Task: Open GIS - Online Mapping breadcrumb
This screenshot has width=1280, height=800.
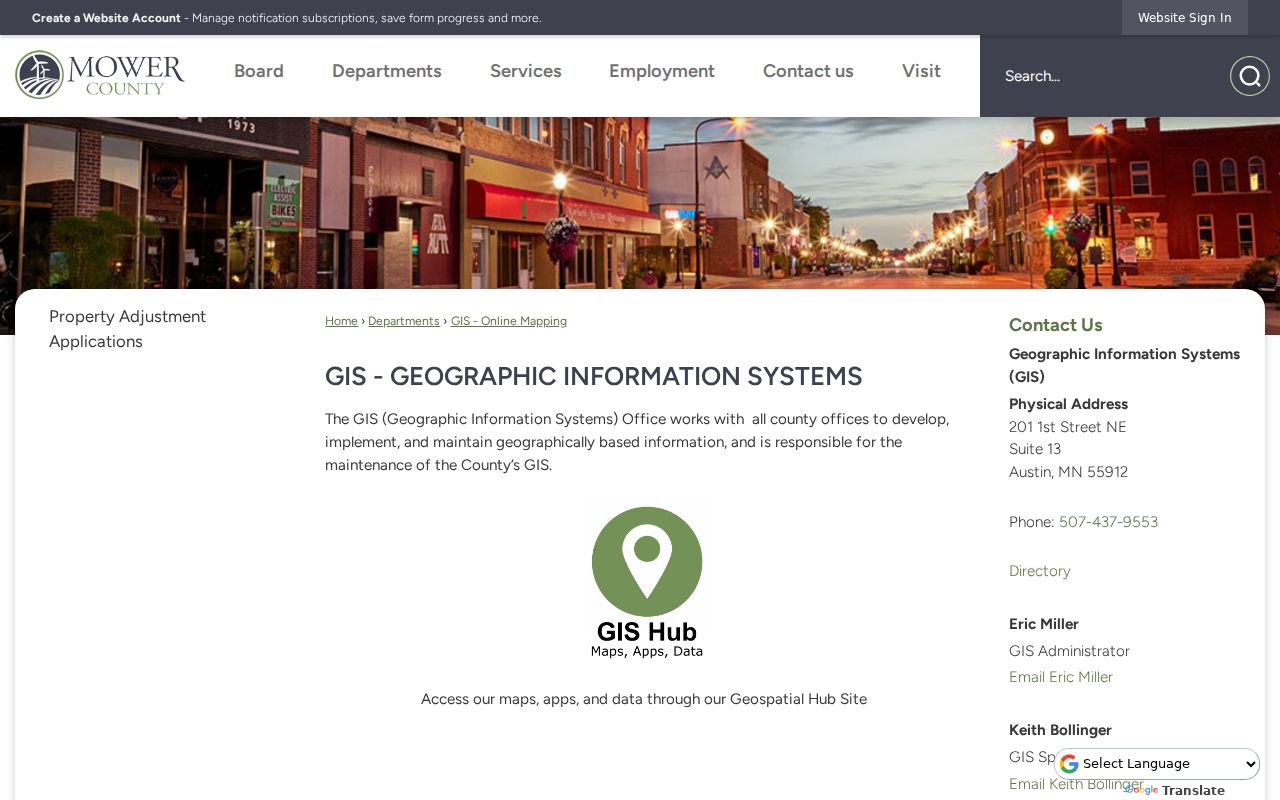Action: tap(509, 321)
